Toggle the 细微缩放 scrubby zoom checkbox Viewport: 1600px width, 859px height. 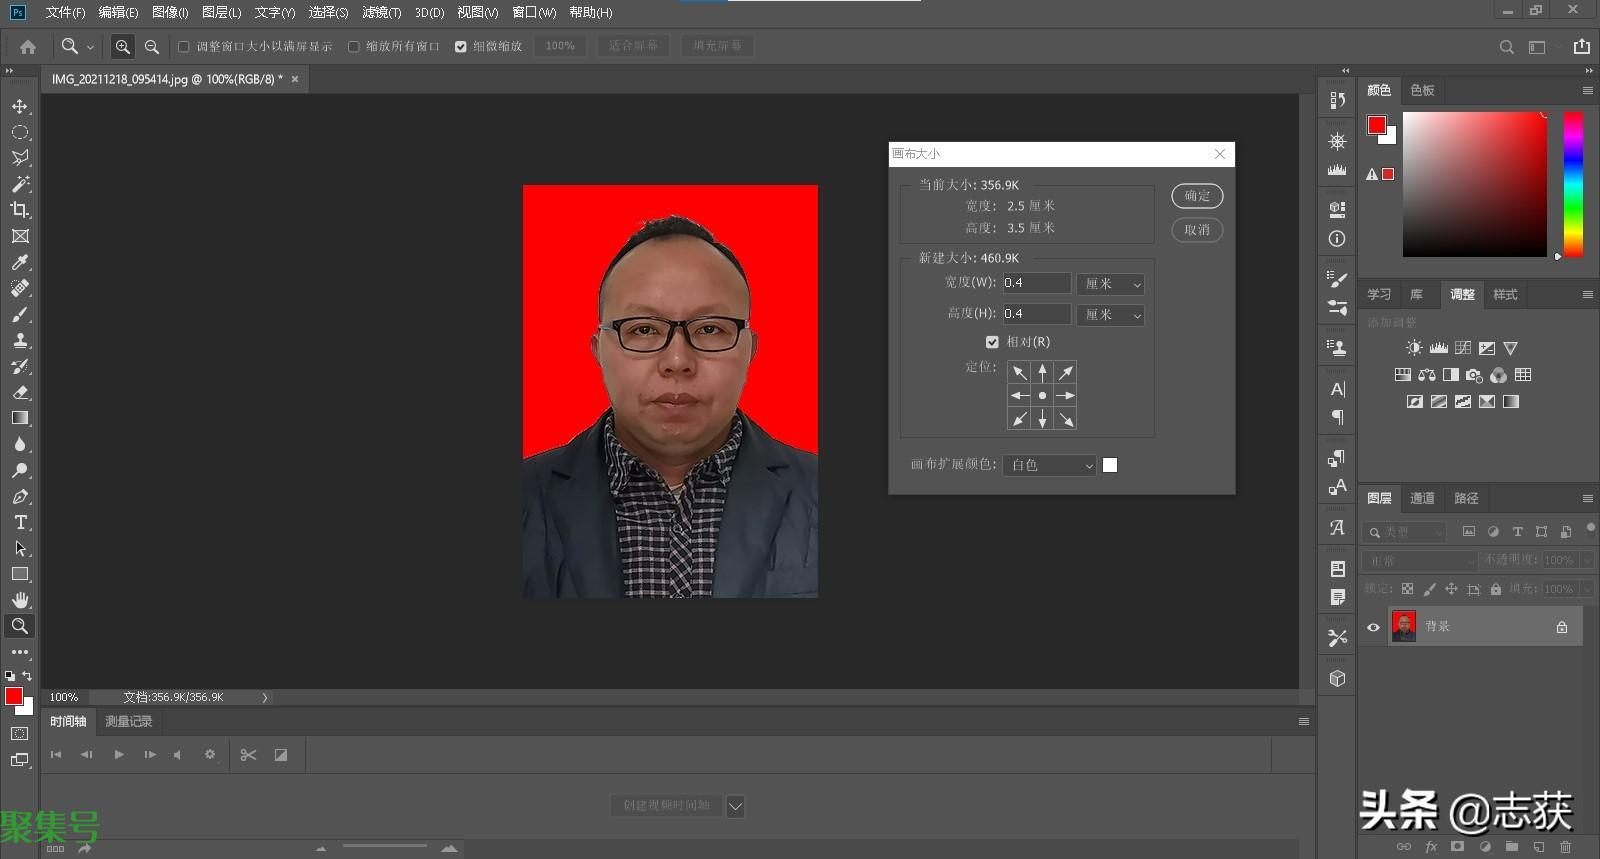(x=461, y=46)
